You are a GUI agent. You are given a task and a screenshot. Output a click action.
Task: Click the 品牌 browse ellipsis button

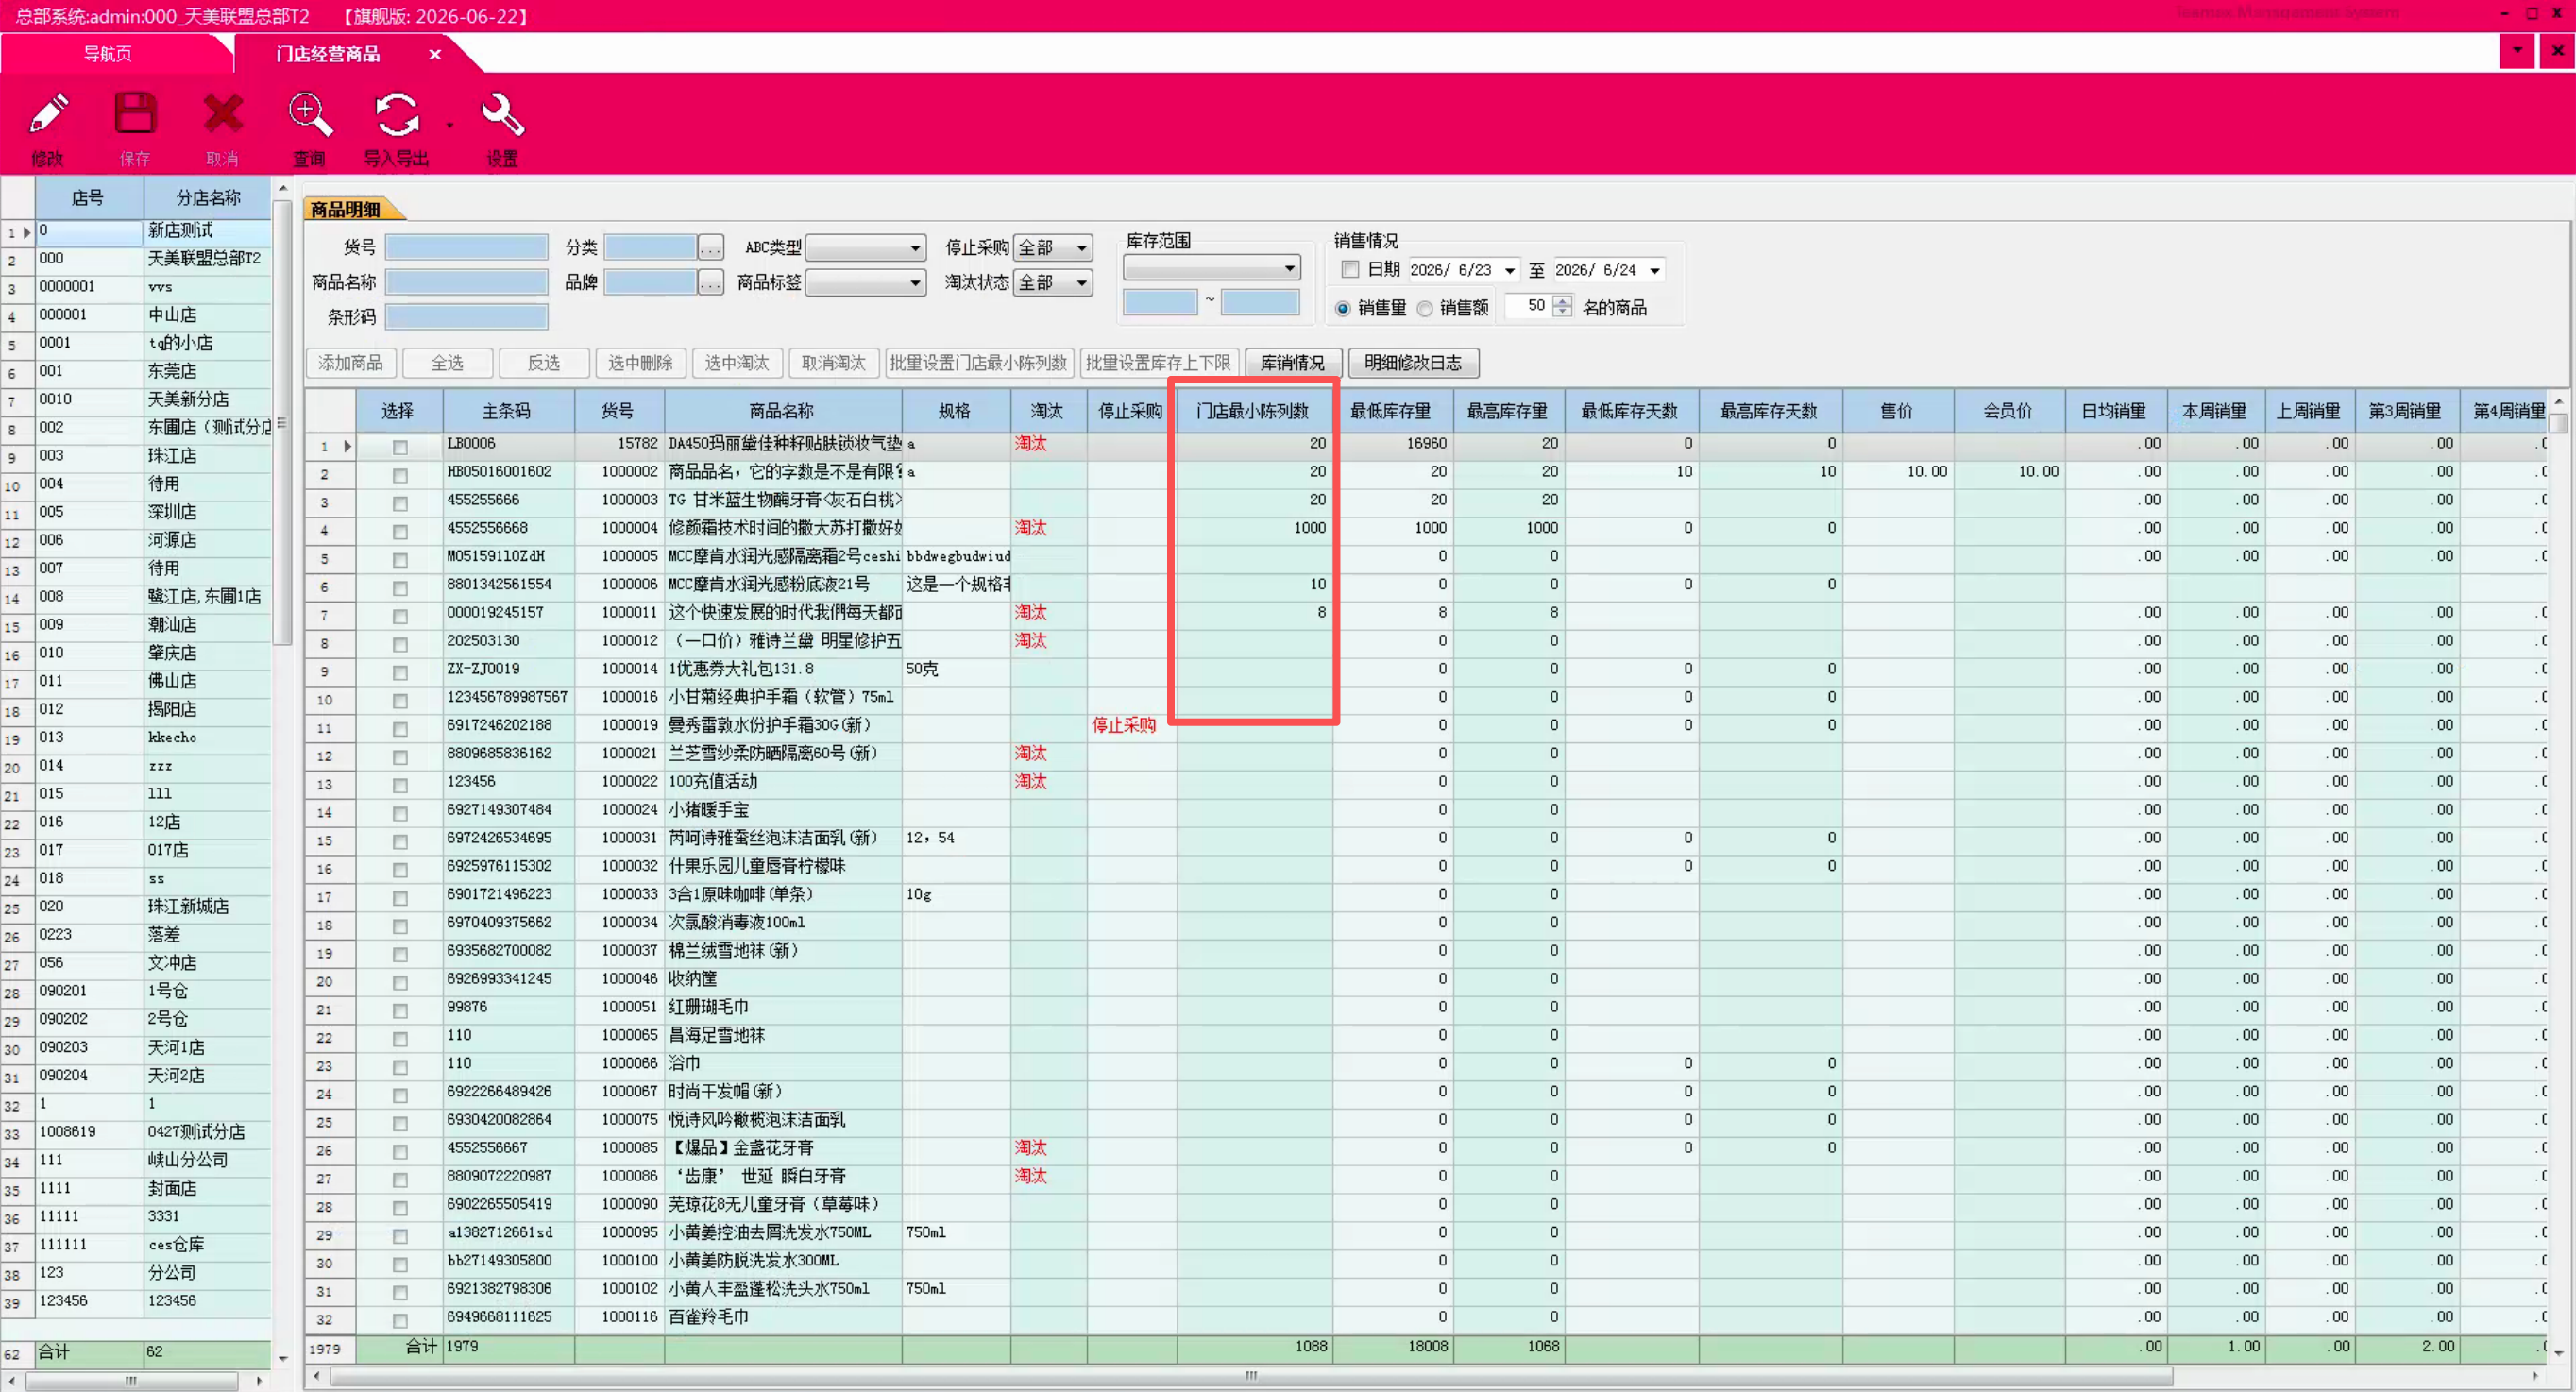click(710, 283)
